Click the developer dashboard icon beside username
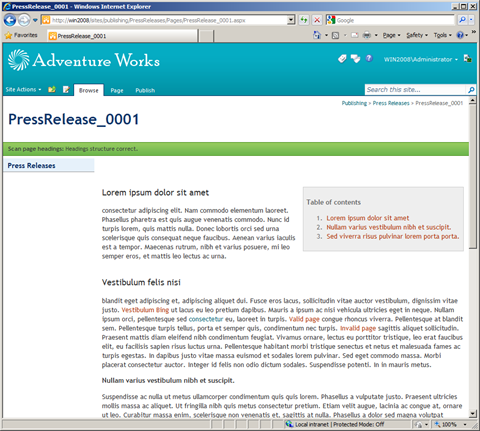This screenshot has width=480, height=431. [x=468, y=59]
